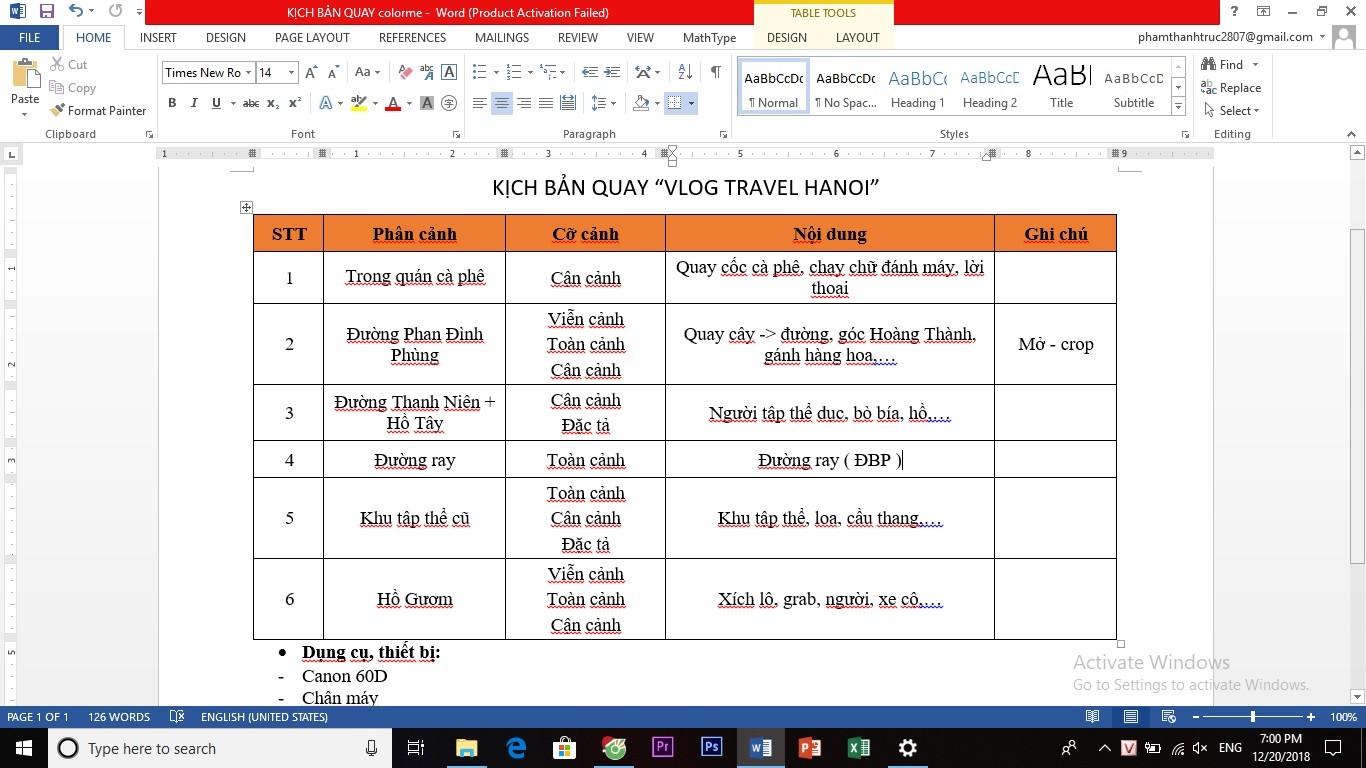Expand the Styles gallery More arrow
This screenshot has width=1366, height=768.
tap(1178, 107)
